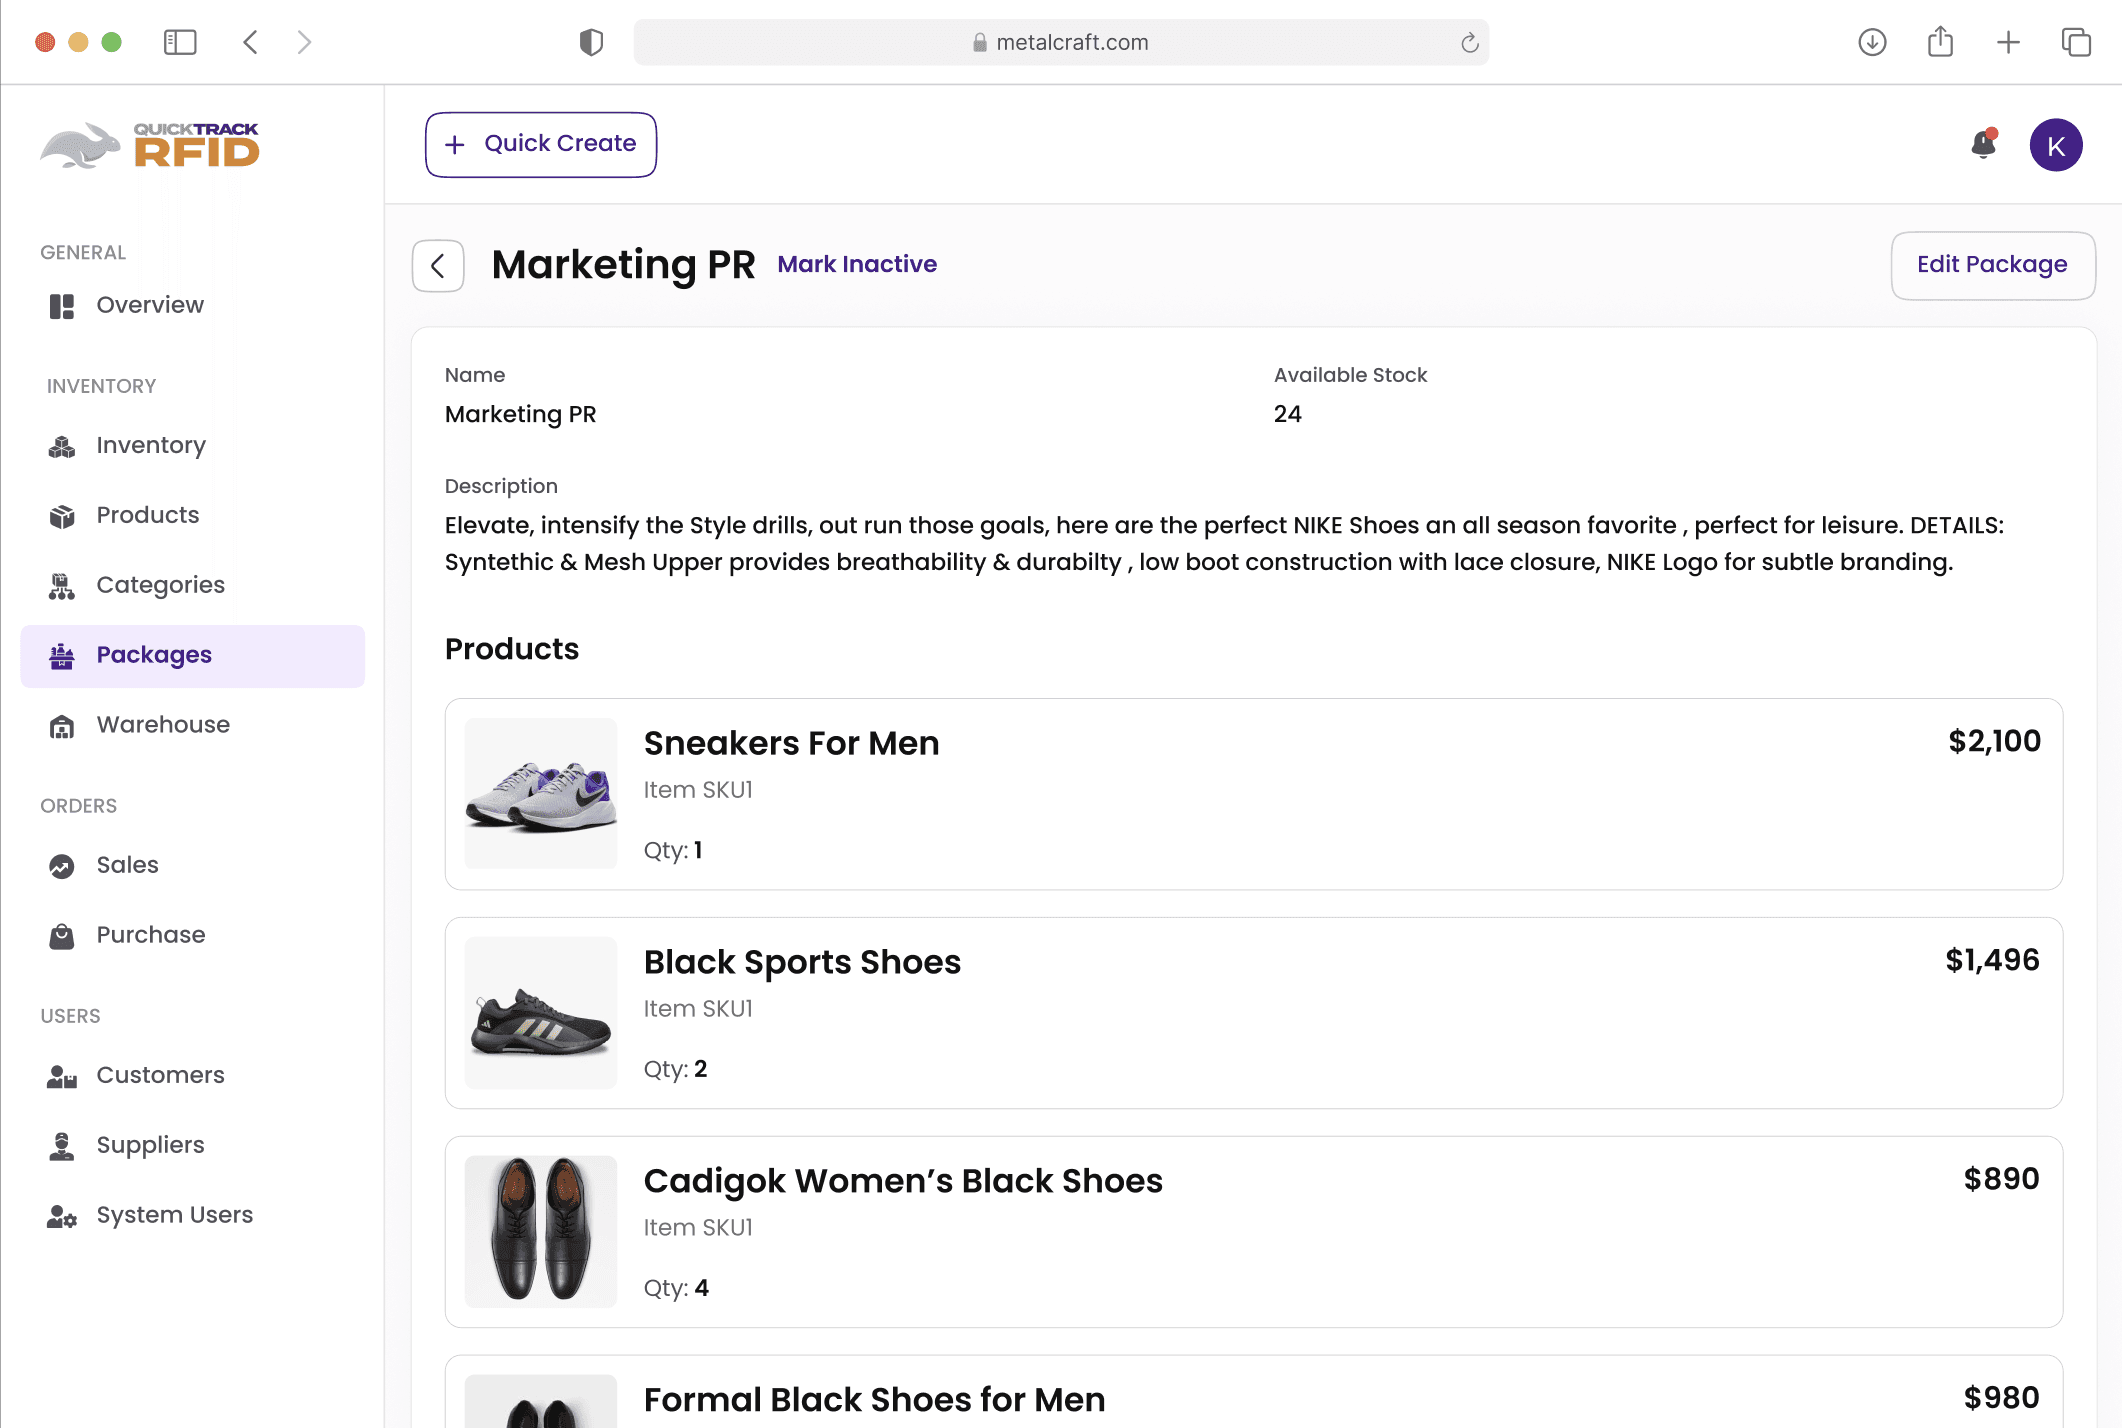Click the Sneakers For Men thumbnail
Screen dimensions: 2122x1428
click(x=541, y=794)
